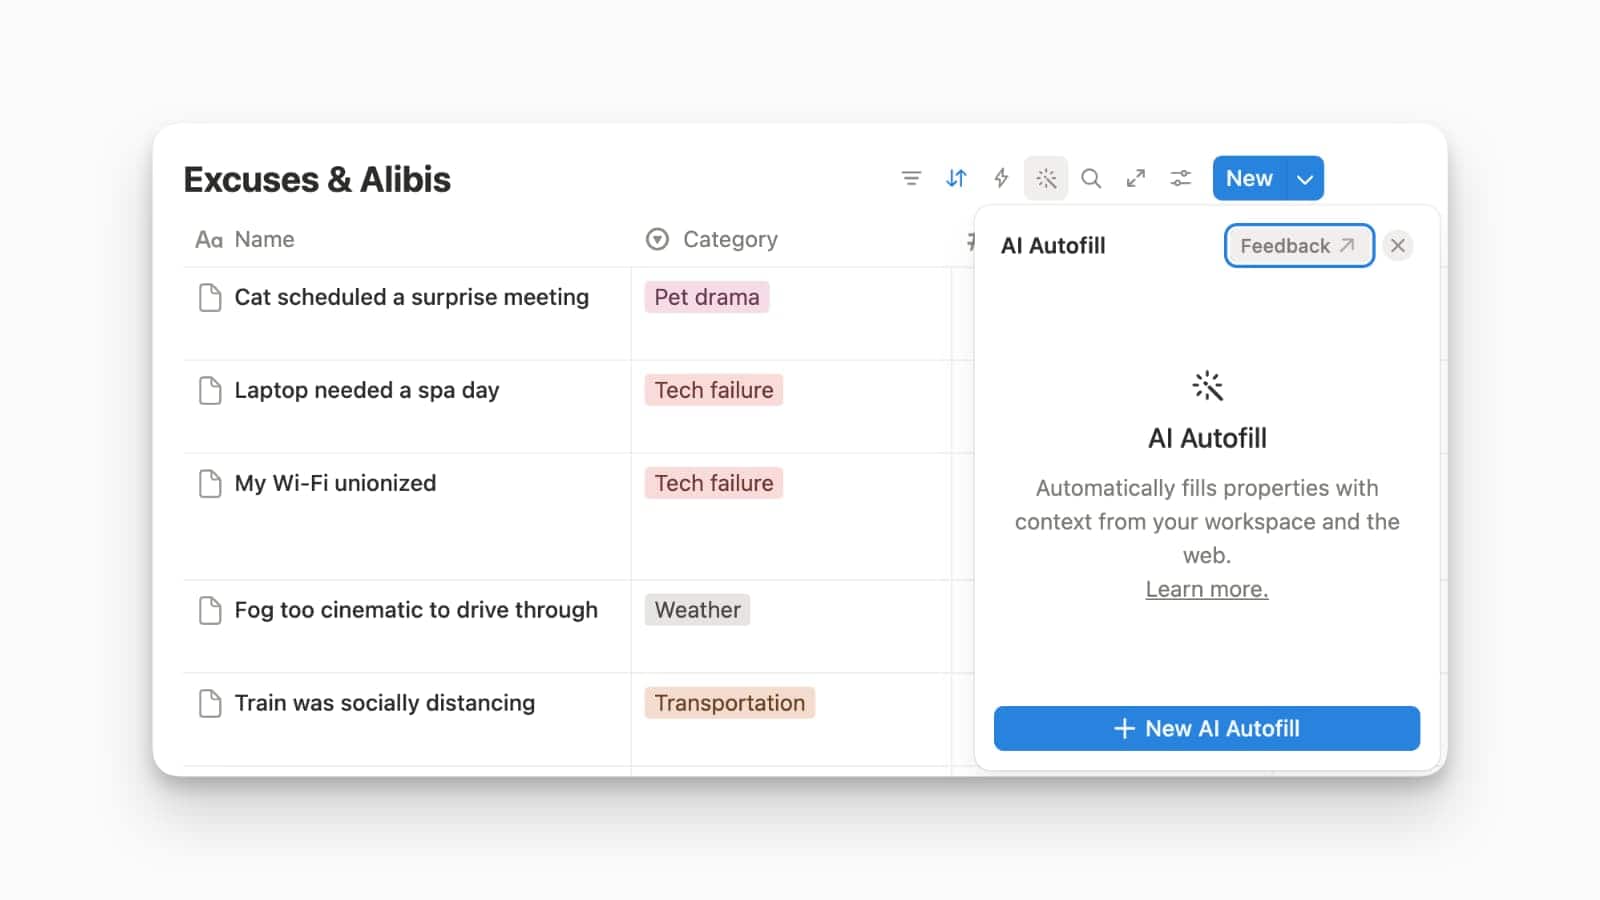Select the 'Pet drama' category tag

[706, 298]
